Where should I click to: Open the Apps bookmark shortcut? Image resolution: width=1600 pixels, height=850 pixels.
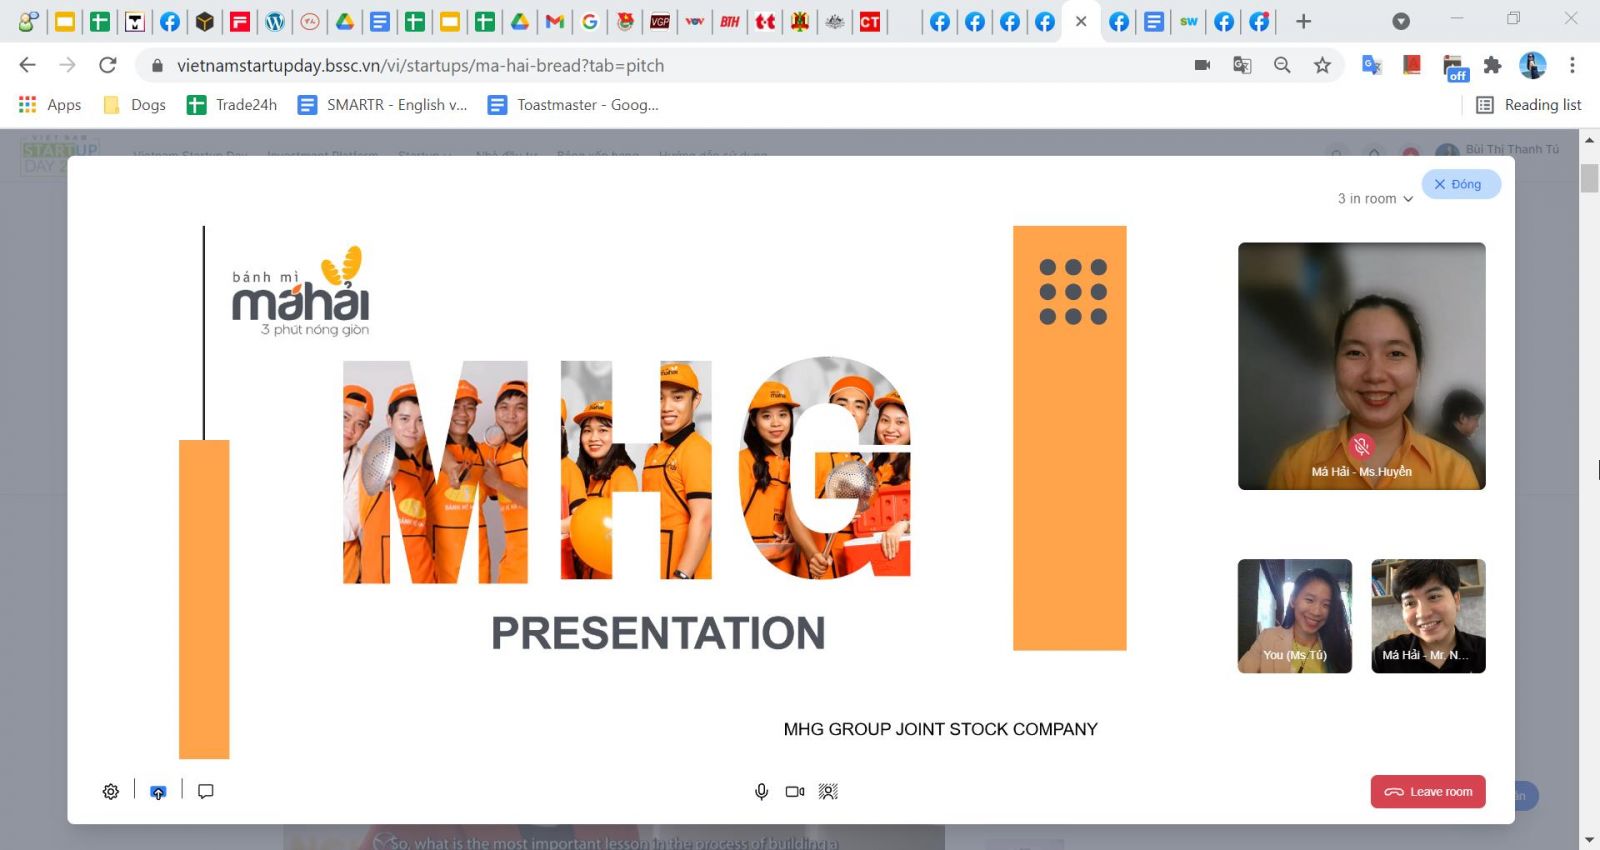pos(50,105)
